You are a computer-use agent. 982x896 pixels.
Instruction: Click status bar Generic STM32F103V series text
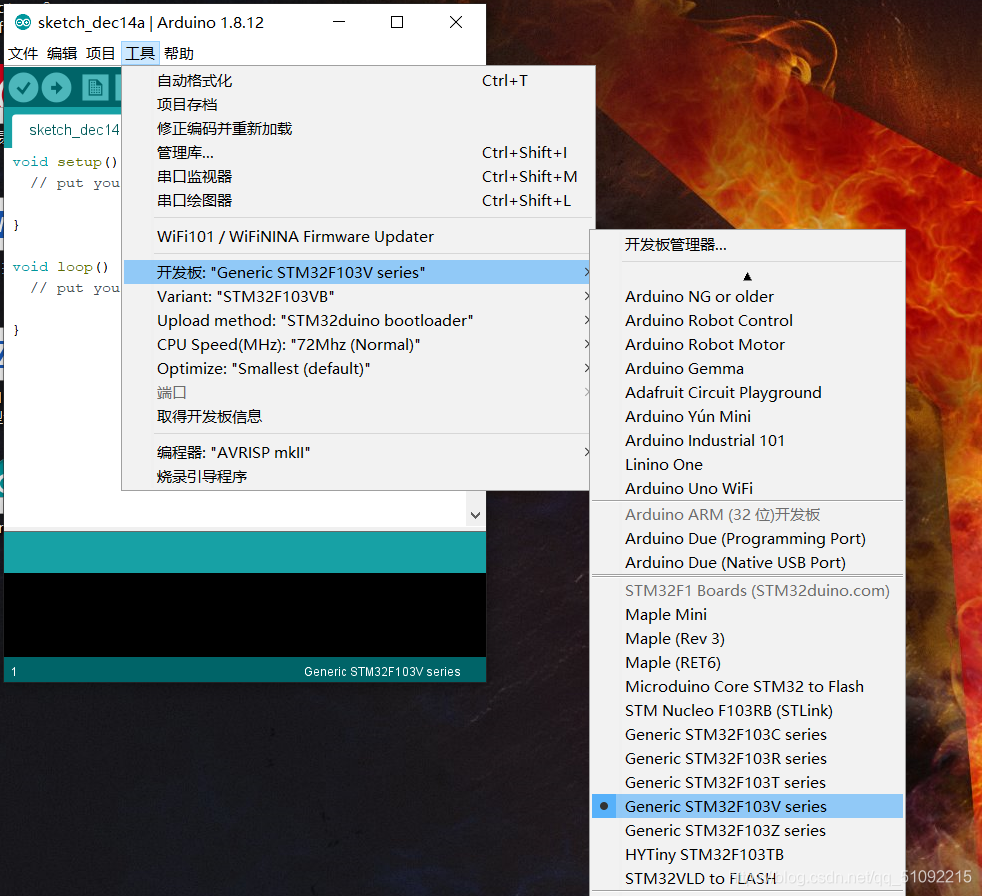click(x=382, y=672)
